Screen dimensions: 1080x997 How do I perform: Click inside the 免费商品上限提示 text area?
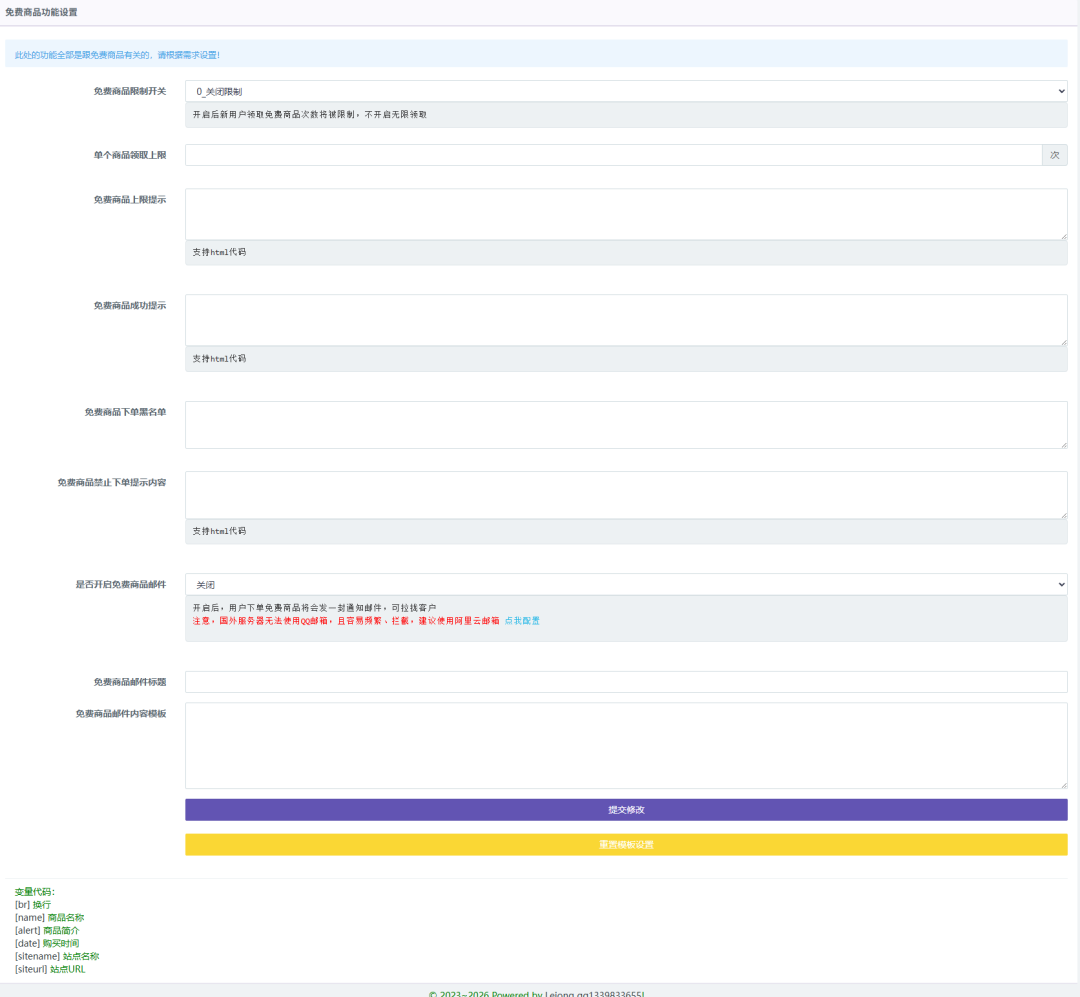pos(626,214)
